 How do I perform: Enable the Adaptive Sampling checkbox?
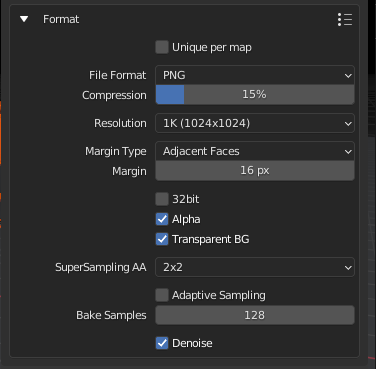pos(162,295)
